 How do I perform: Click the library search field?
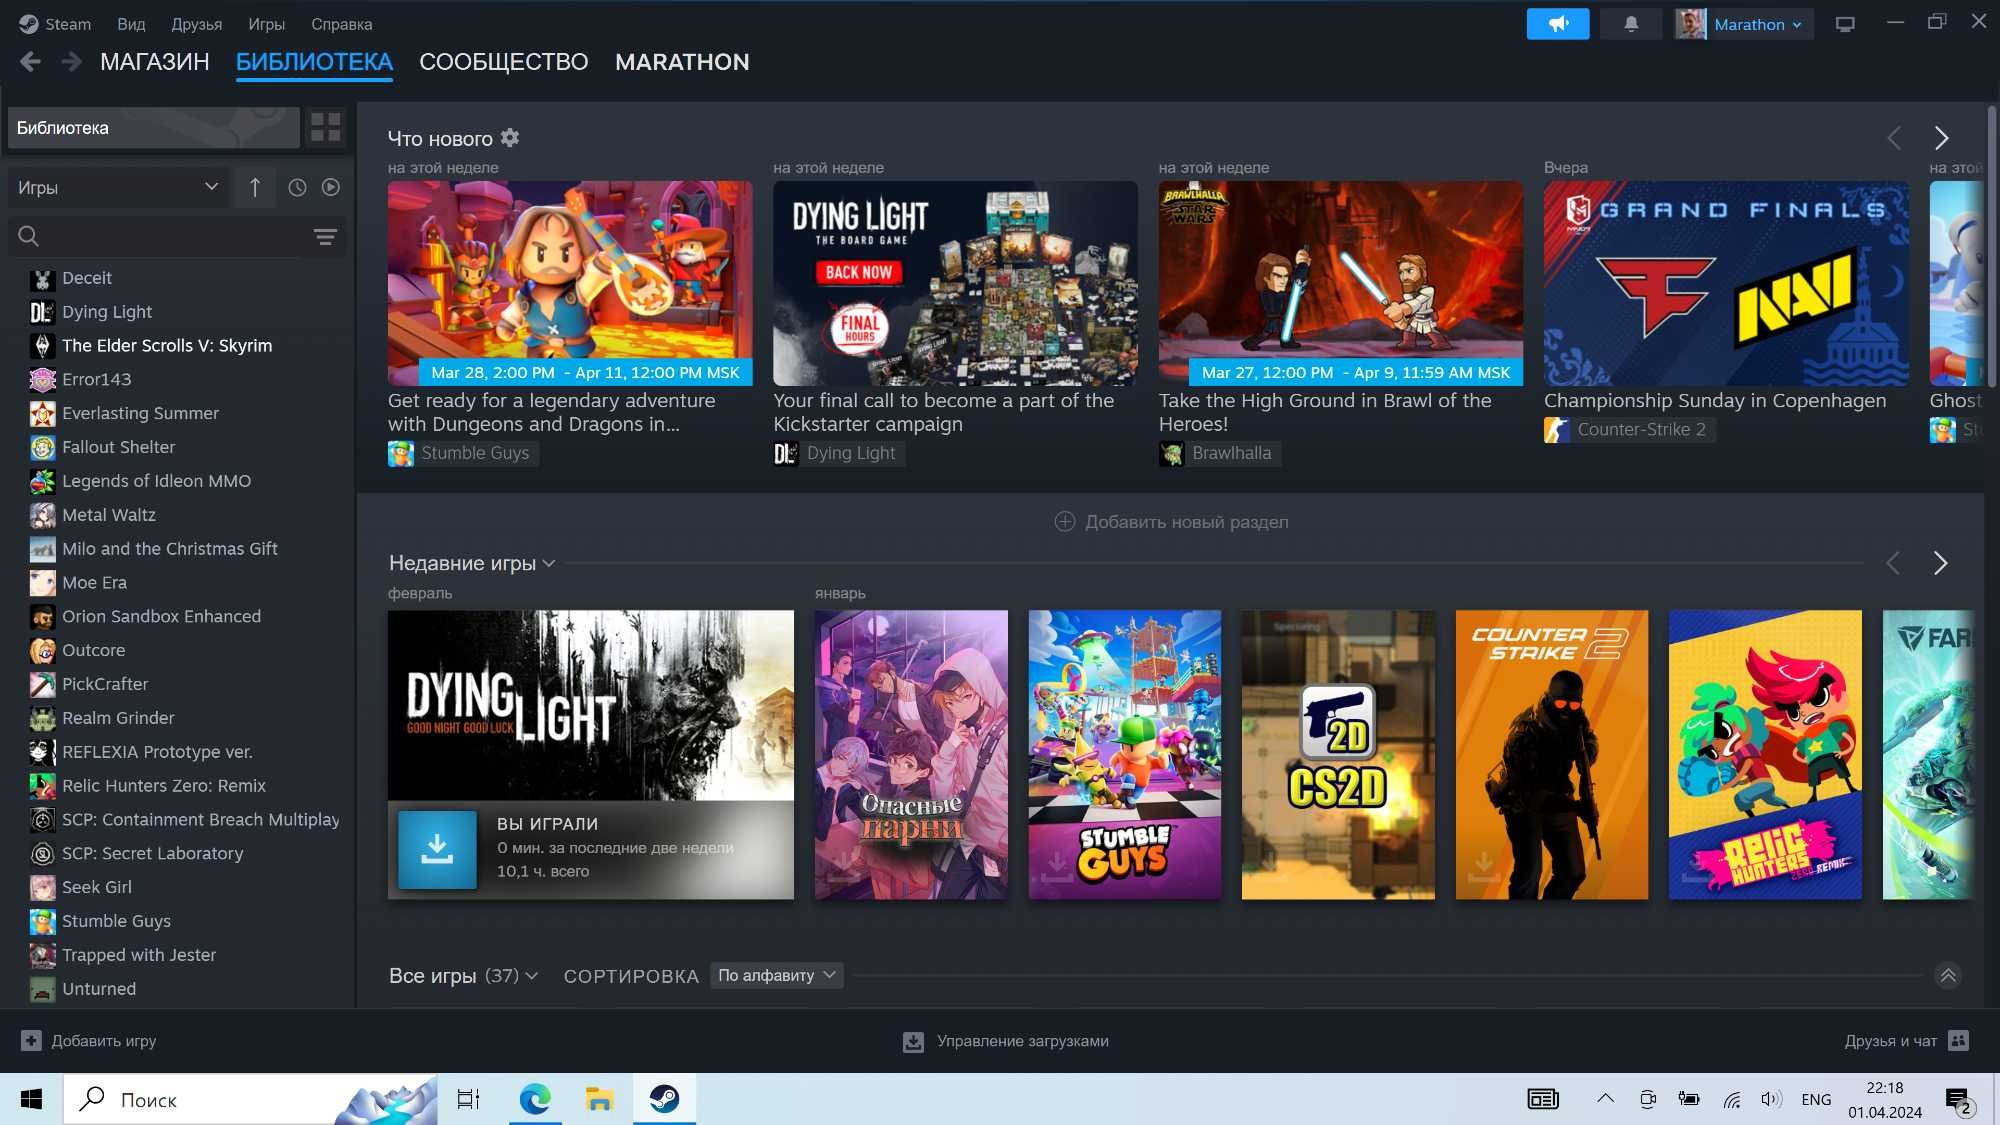165,237
